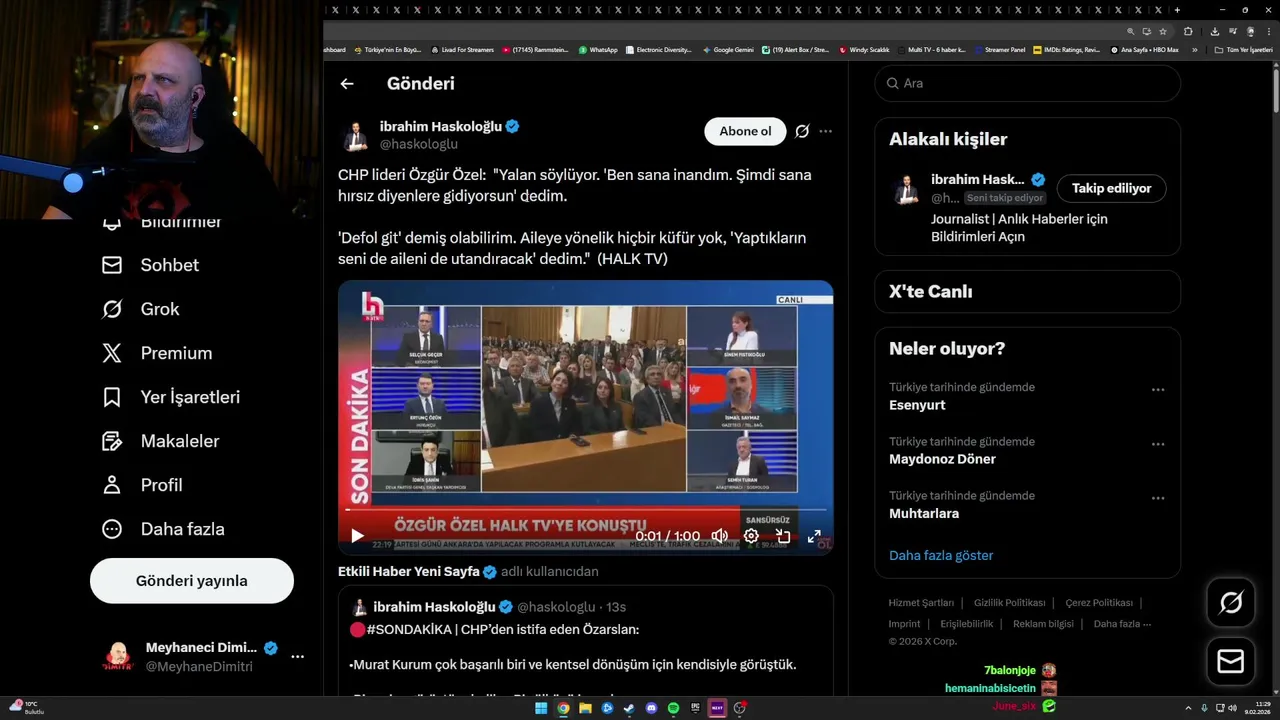Open WhatsApp bookmark in bookmarks bar

(598, 49)
